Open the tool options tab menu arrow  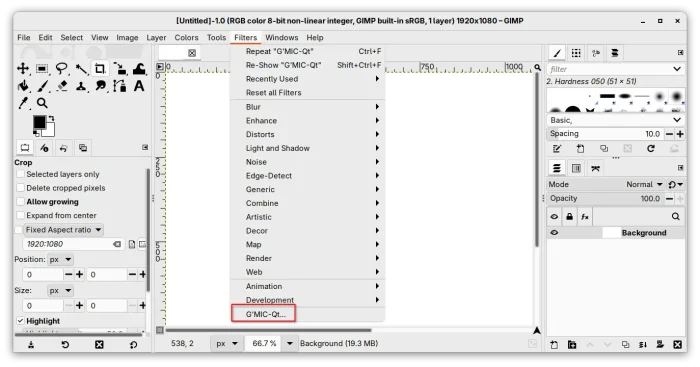pos(145,147)
